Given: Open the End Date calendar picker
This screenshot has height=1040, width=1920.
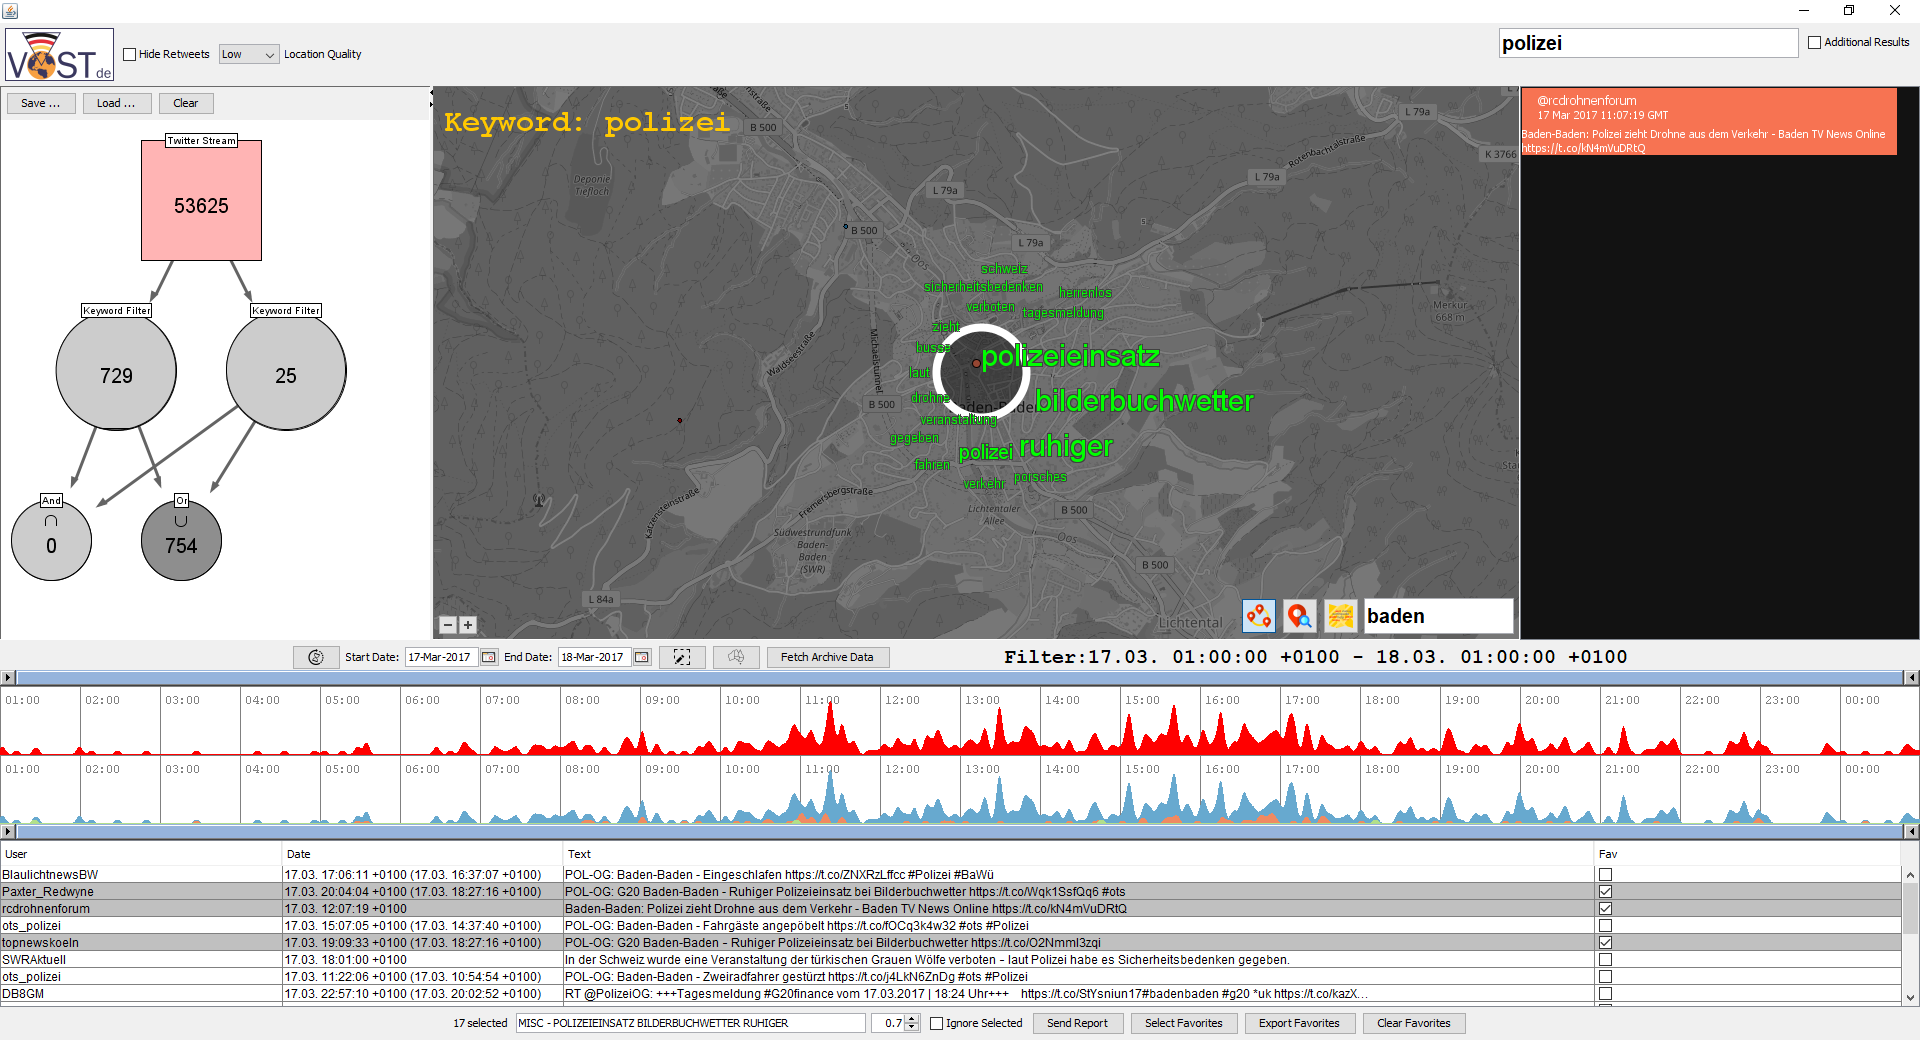Looking at the screenshot, I should [642, 657].
